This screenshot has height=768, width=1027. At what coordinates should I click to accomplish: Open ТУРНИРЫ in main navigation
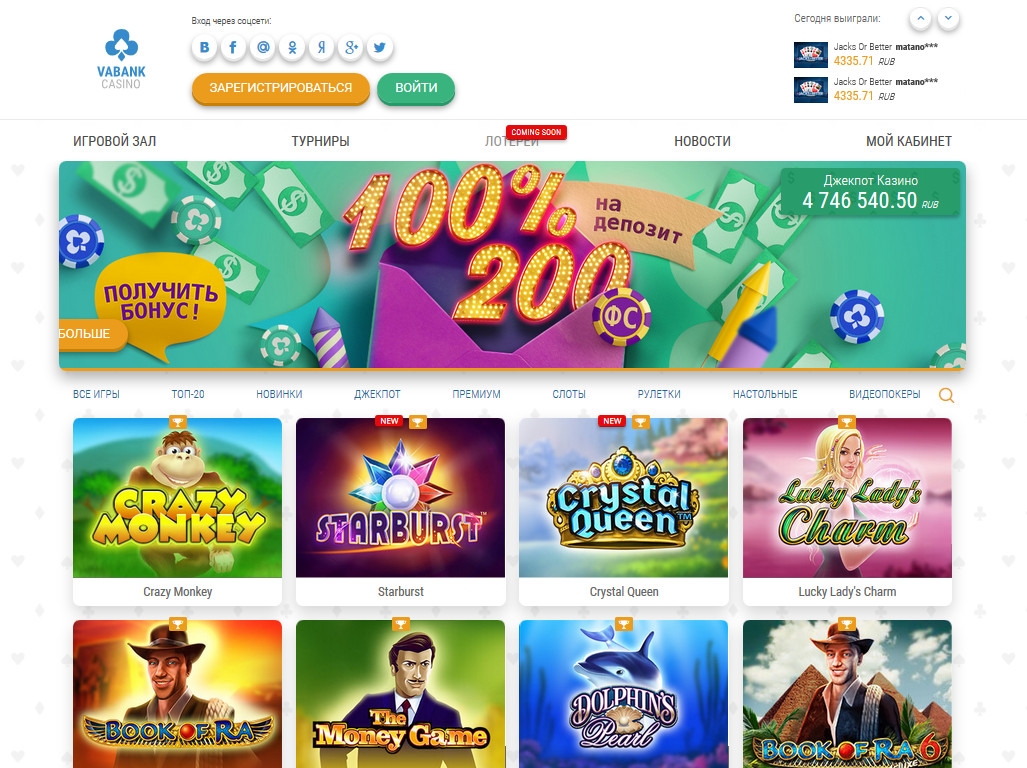click(x=320, y=141)
